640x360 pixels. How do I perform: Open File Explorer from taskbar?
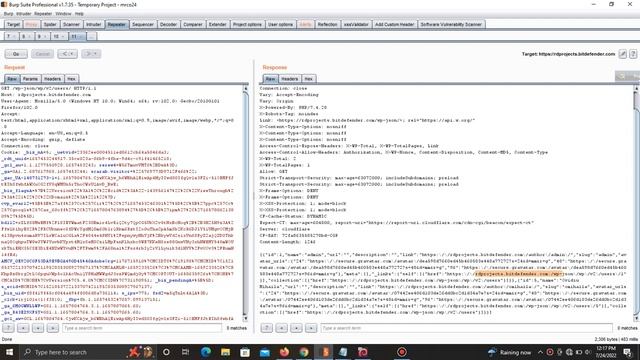(x=225, y=352)
